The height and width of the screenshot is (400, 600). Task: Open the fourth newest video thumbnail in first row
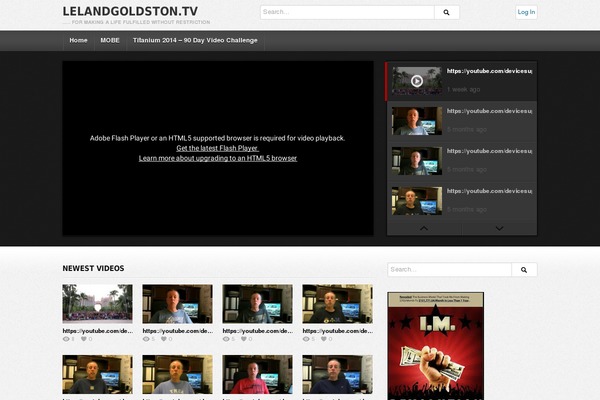[x=338, y=304]
